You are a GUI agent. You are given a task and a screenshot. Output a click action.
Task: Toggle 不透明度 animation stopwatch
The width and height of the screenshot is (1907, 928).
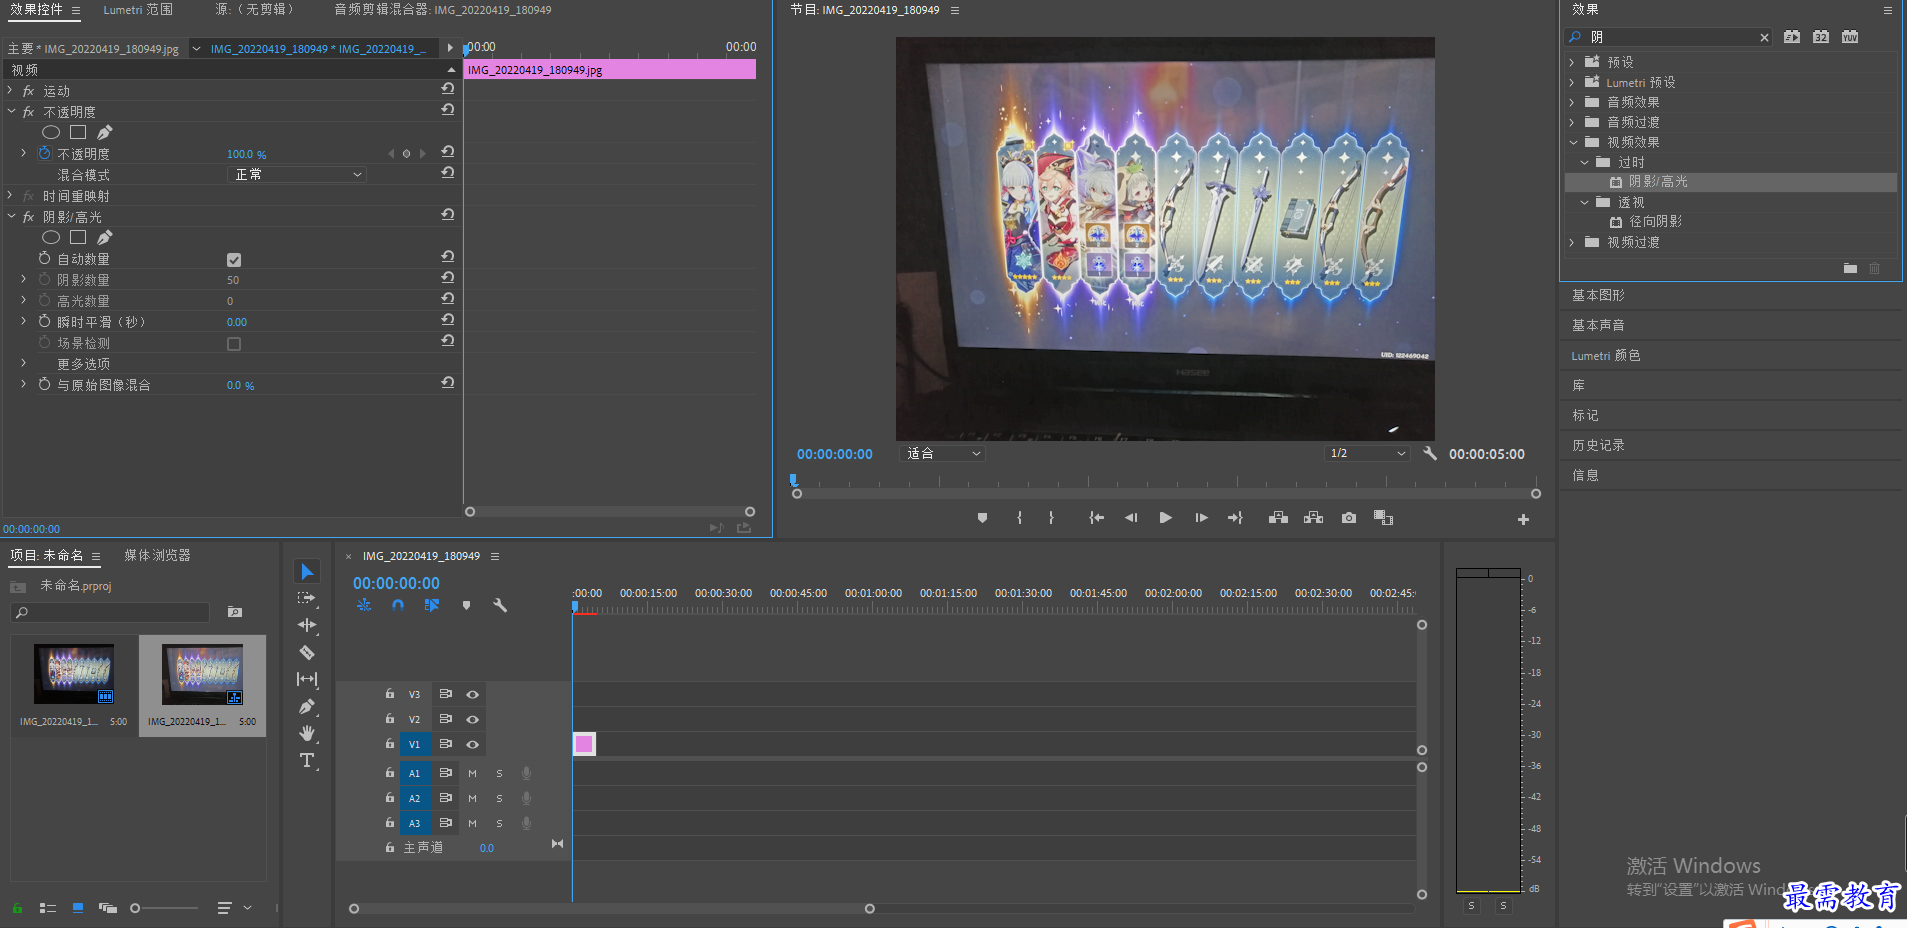click(44, 153)
